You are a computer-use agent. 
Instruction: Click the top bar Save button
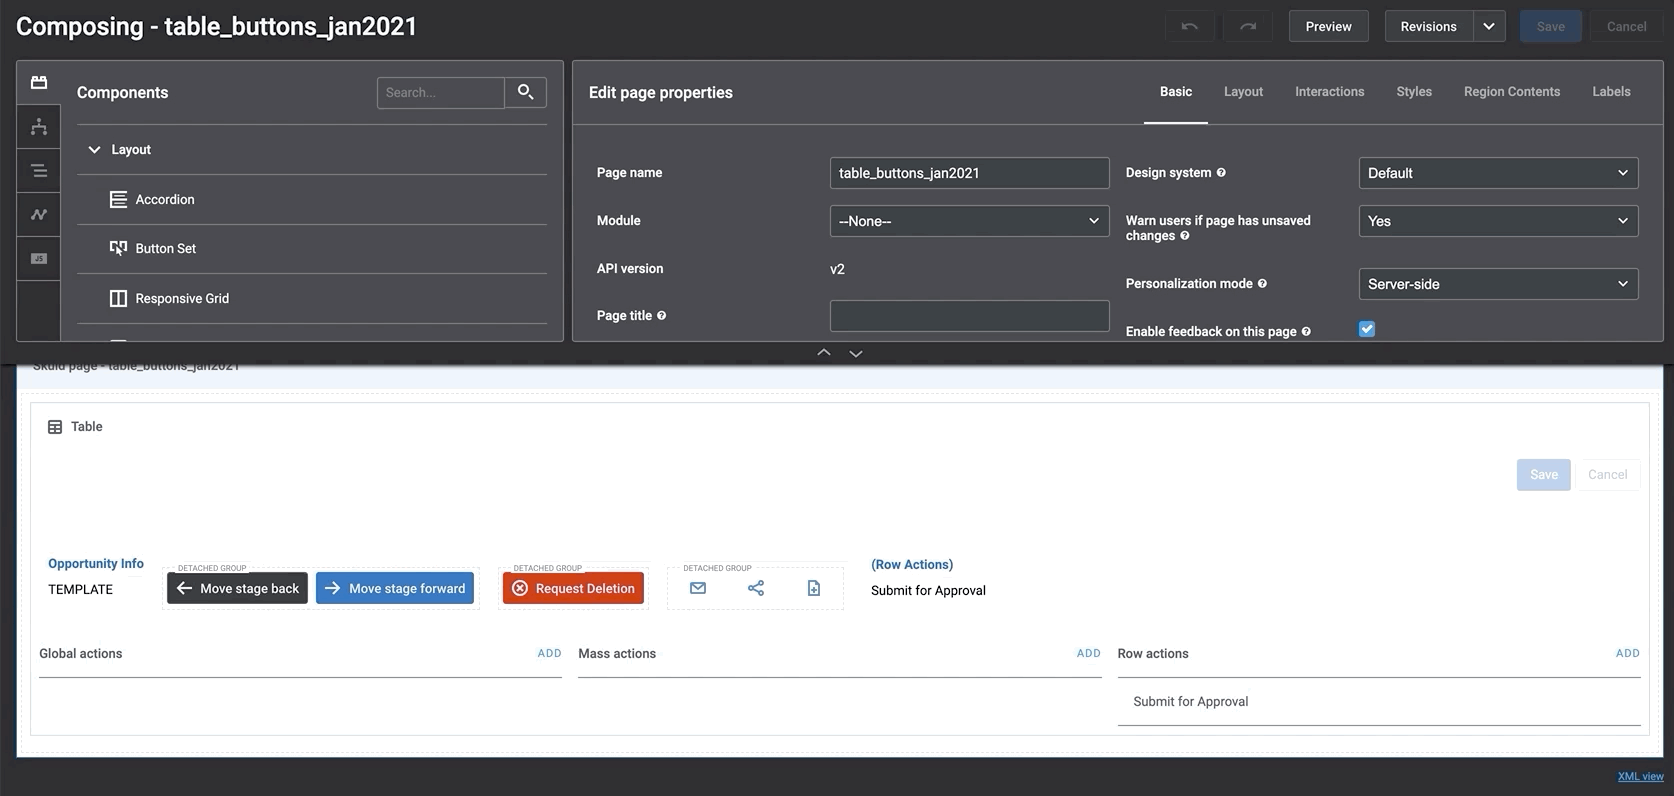1551,26
